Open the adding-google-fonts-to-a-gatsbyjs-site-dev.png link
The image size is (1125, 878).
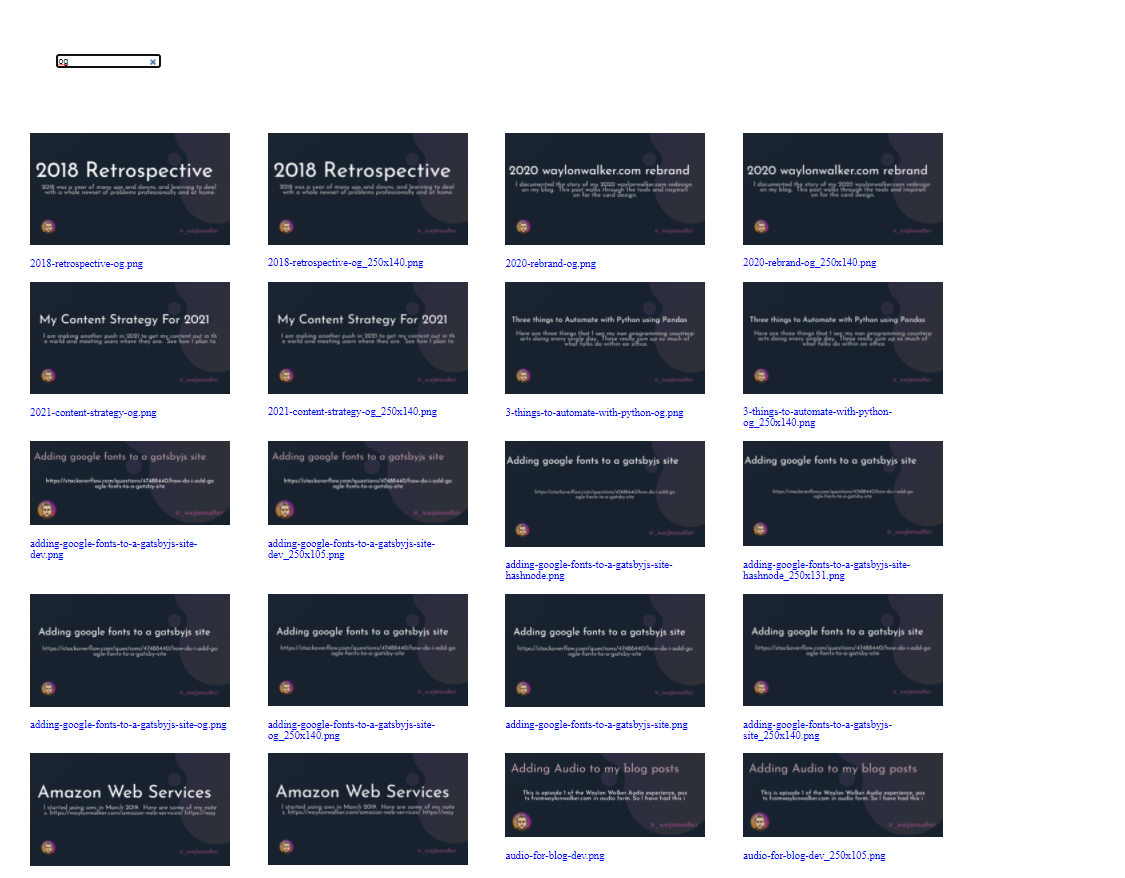(x=113, y=549)
